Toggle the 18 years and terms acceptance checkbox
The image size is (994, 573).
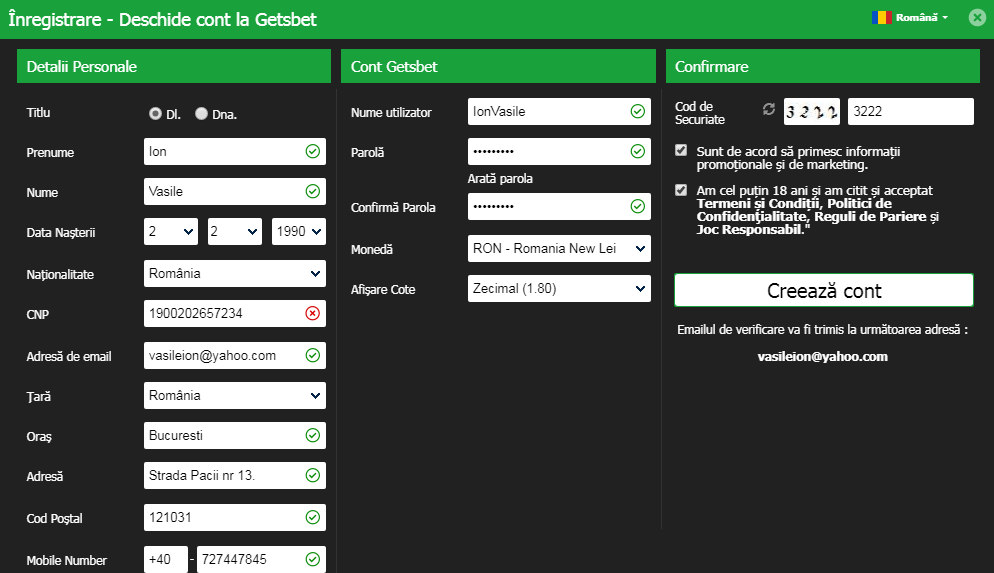tap(681, 190)
